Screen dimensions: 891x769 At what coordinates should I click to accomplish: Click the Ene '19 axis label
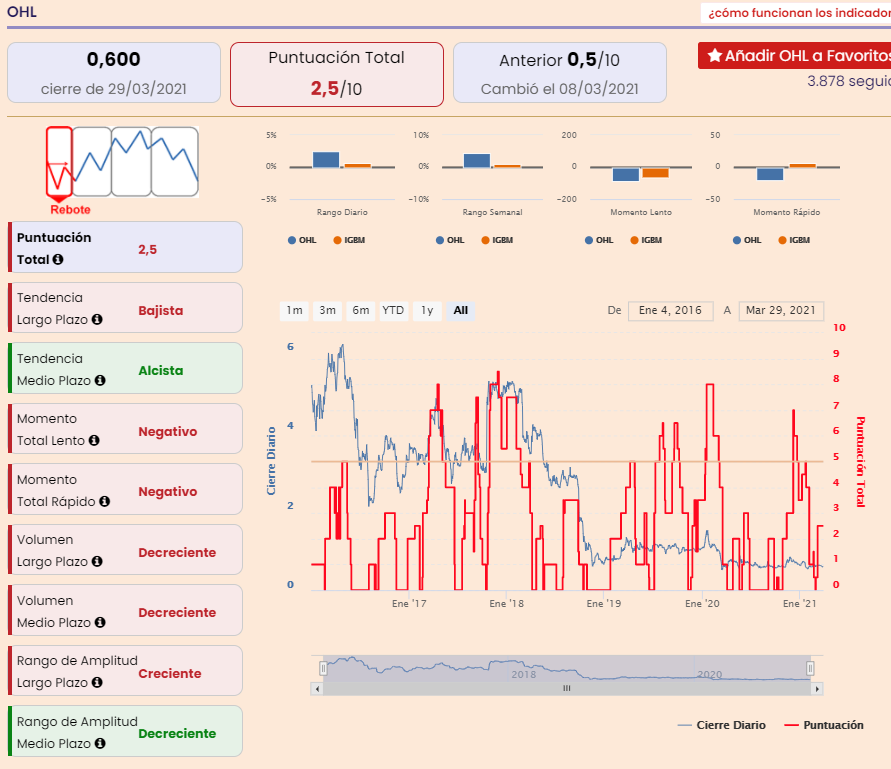[x=603, y=604]
